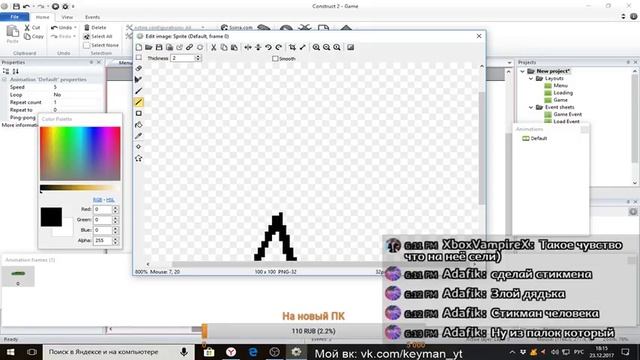Viewport: 640px width, 360px height.
Task: Open the File ribbon menu
Action: (x=15, y=17)
